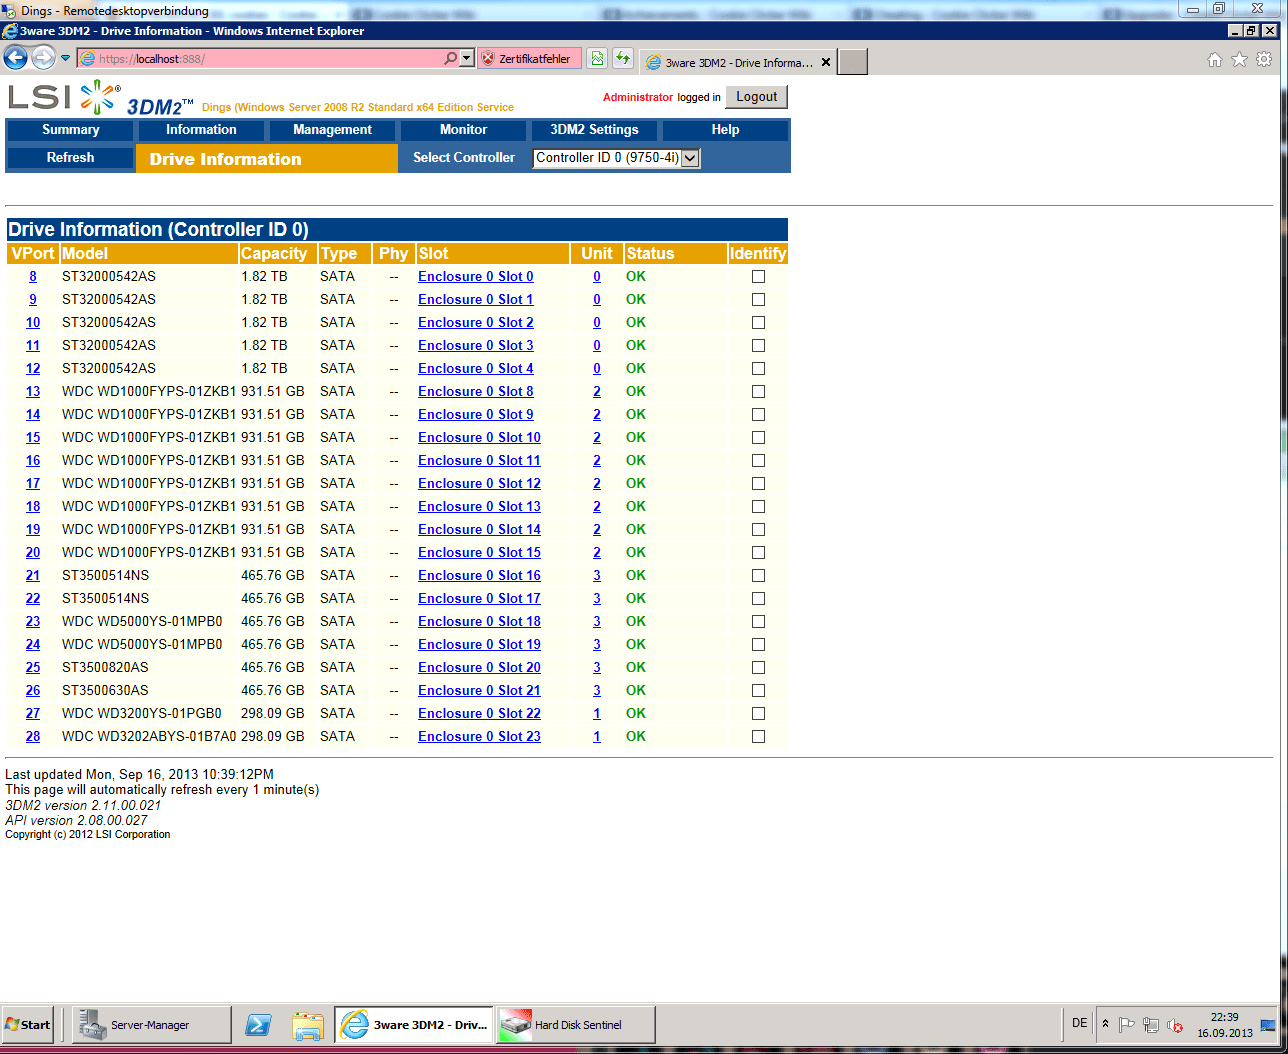Enable Identify for VPort 13

pos(758,392)
